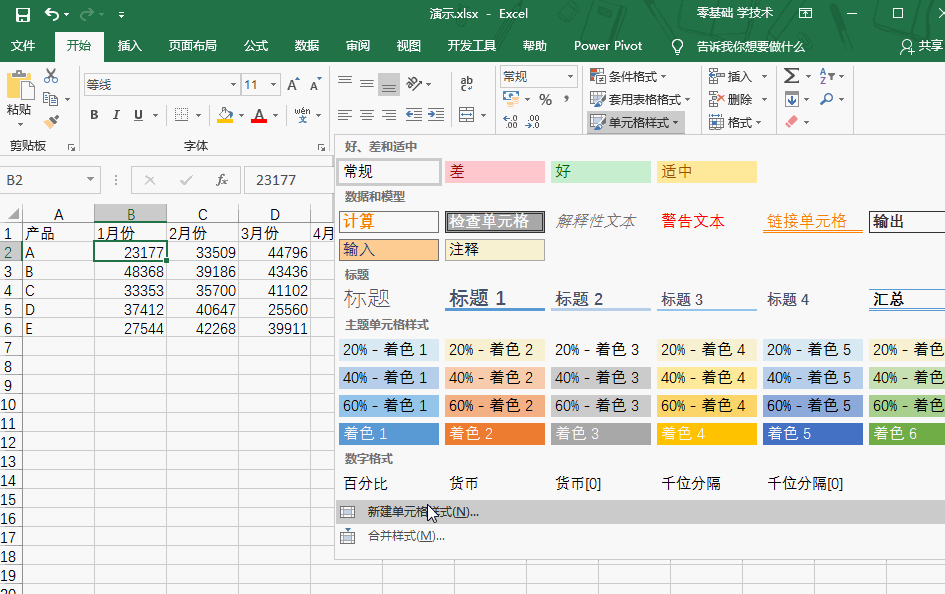Apply the 好 cell style
The image size is (945, 594).
pyautogui.click(x=601, y=172)
